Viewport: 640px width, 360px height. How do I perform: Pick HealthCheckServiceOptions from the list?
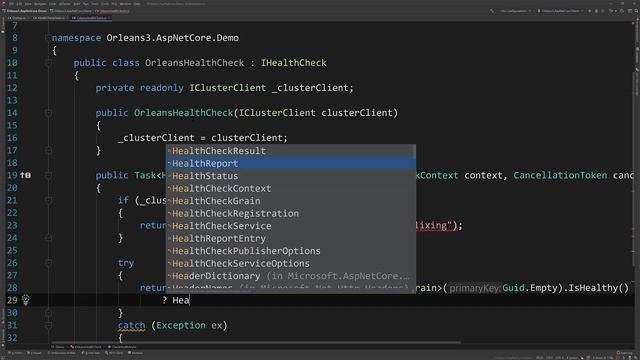[x=291, y=263]
